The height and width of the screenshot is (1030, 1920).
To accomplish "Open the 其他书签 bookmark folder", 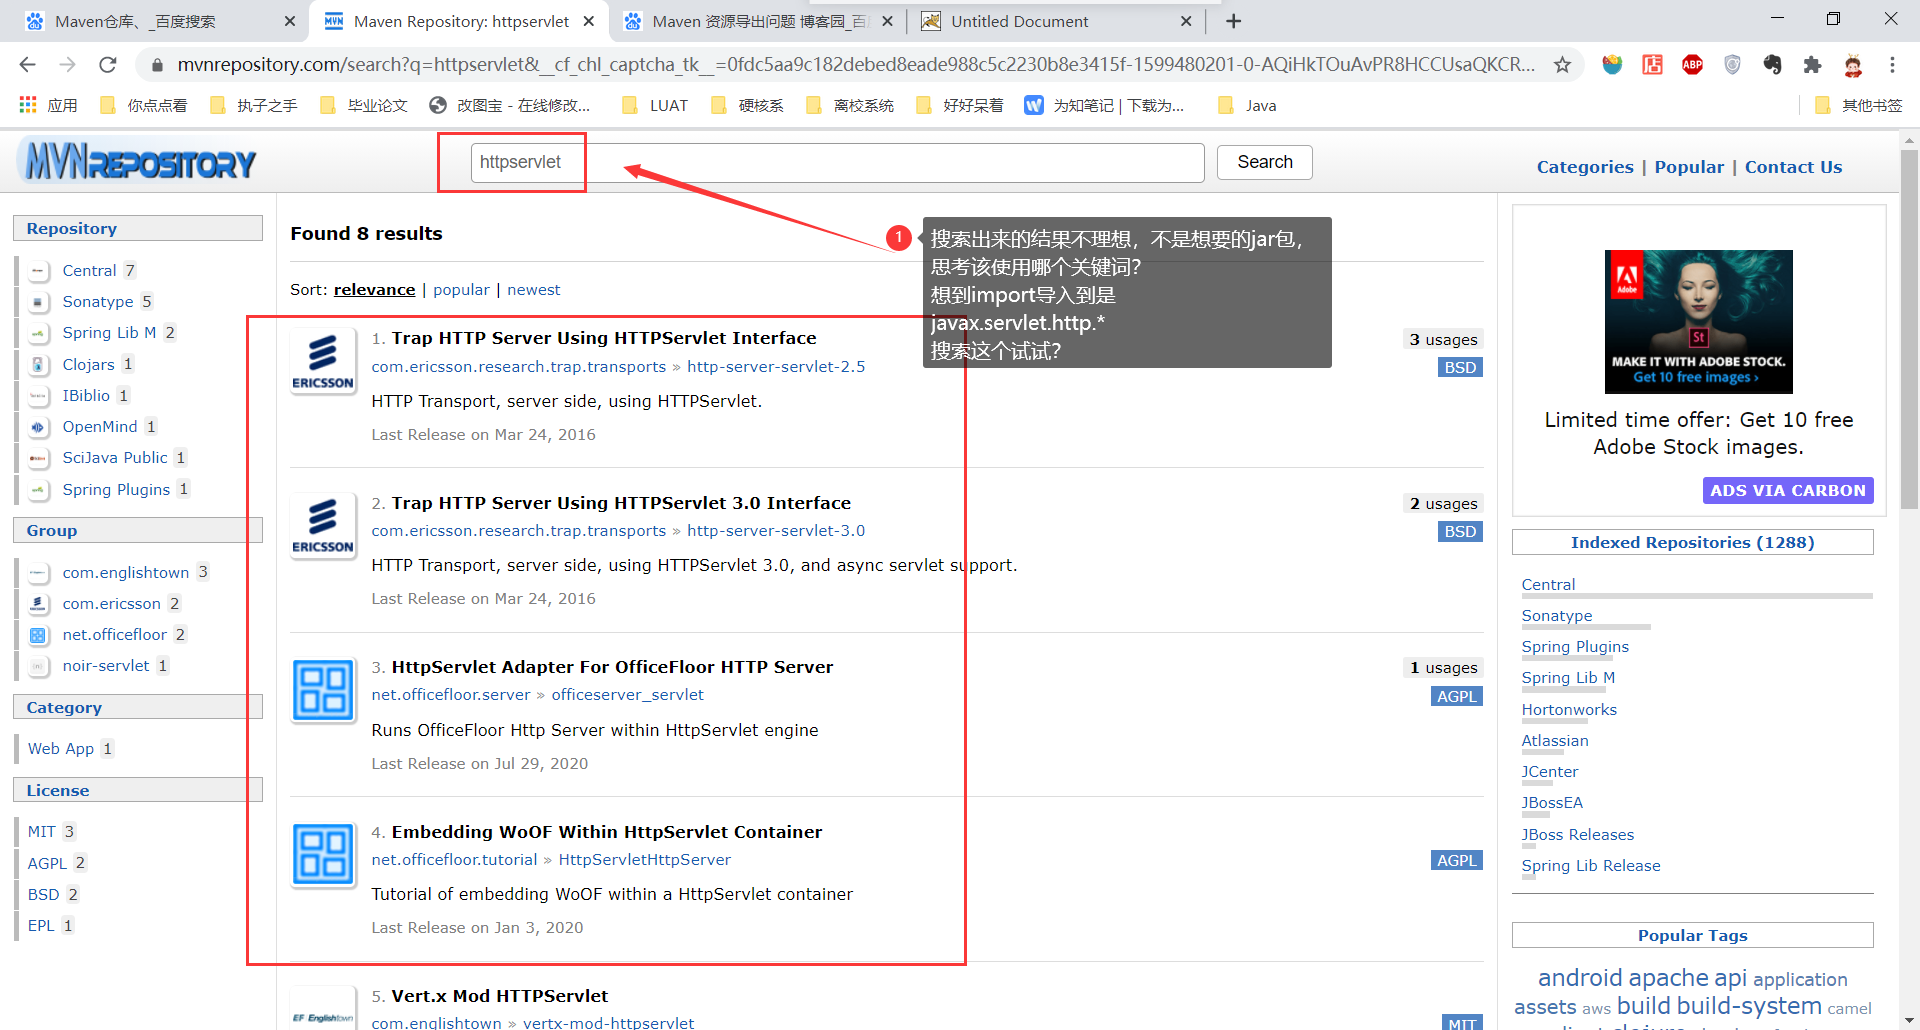I will 1859,105.
